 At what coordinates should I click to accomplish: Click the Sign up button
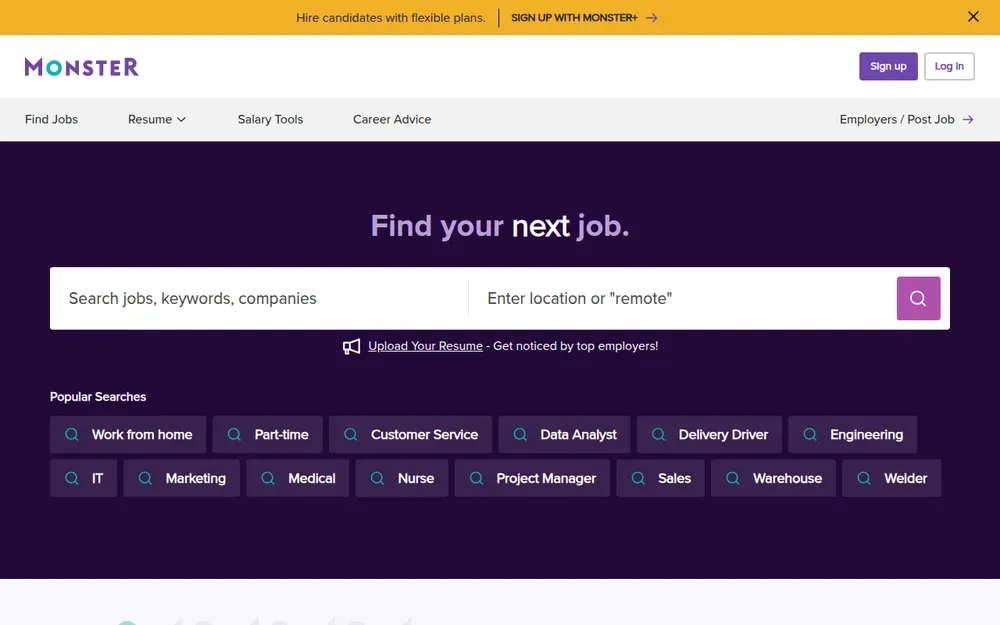(888, 66)
